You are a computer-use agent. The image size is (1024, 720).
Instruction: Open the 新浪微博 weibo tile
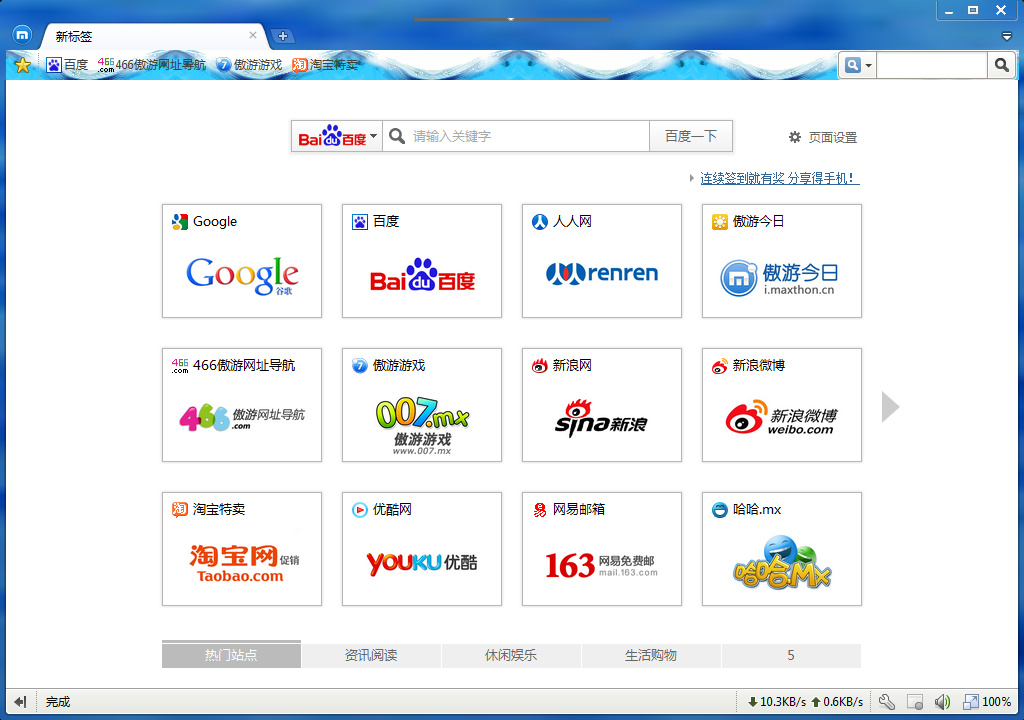[x=782, y=404]
